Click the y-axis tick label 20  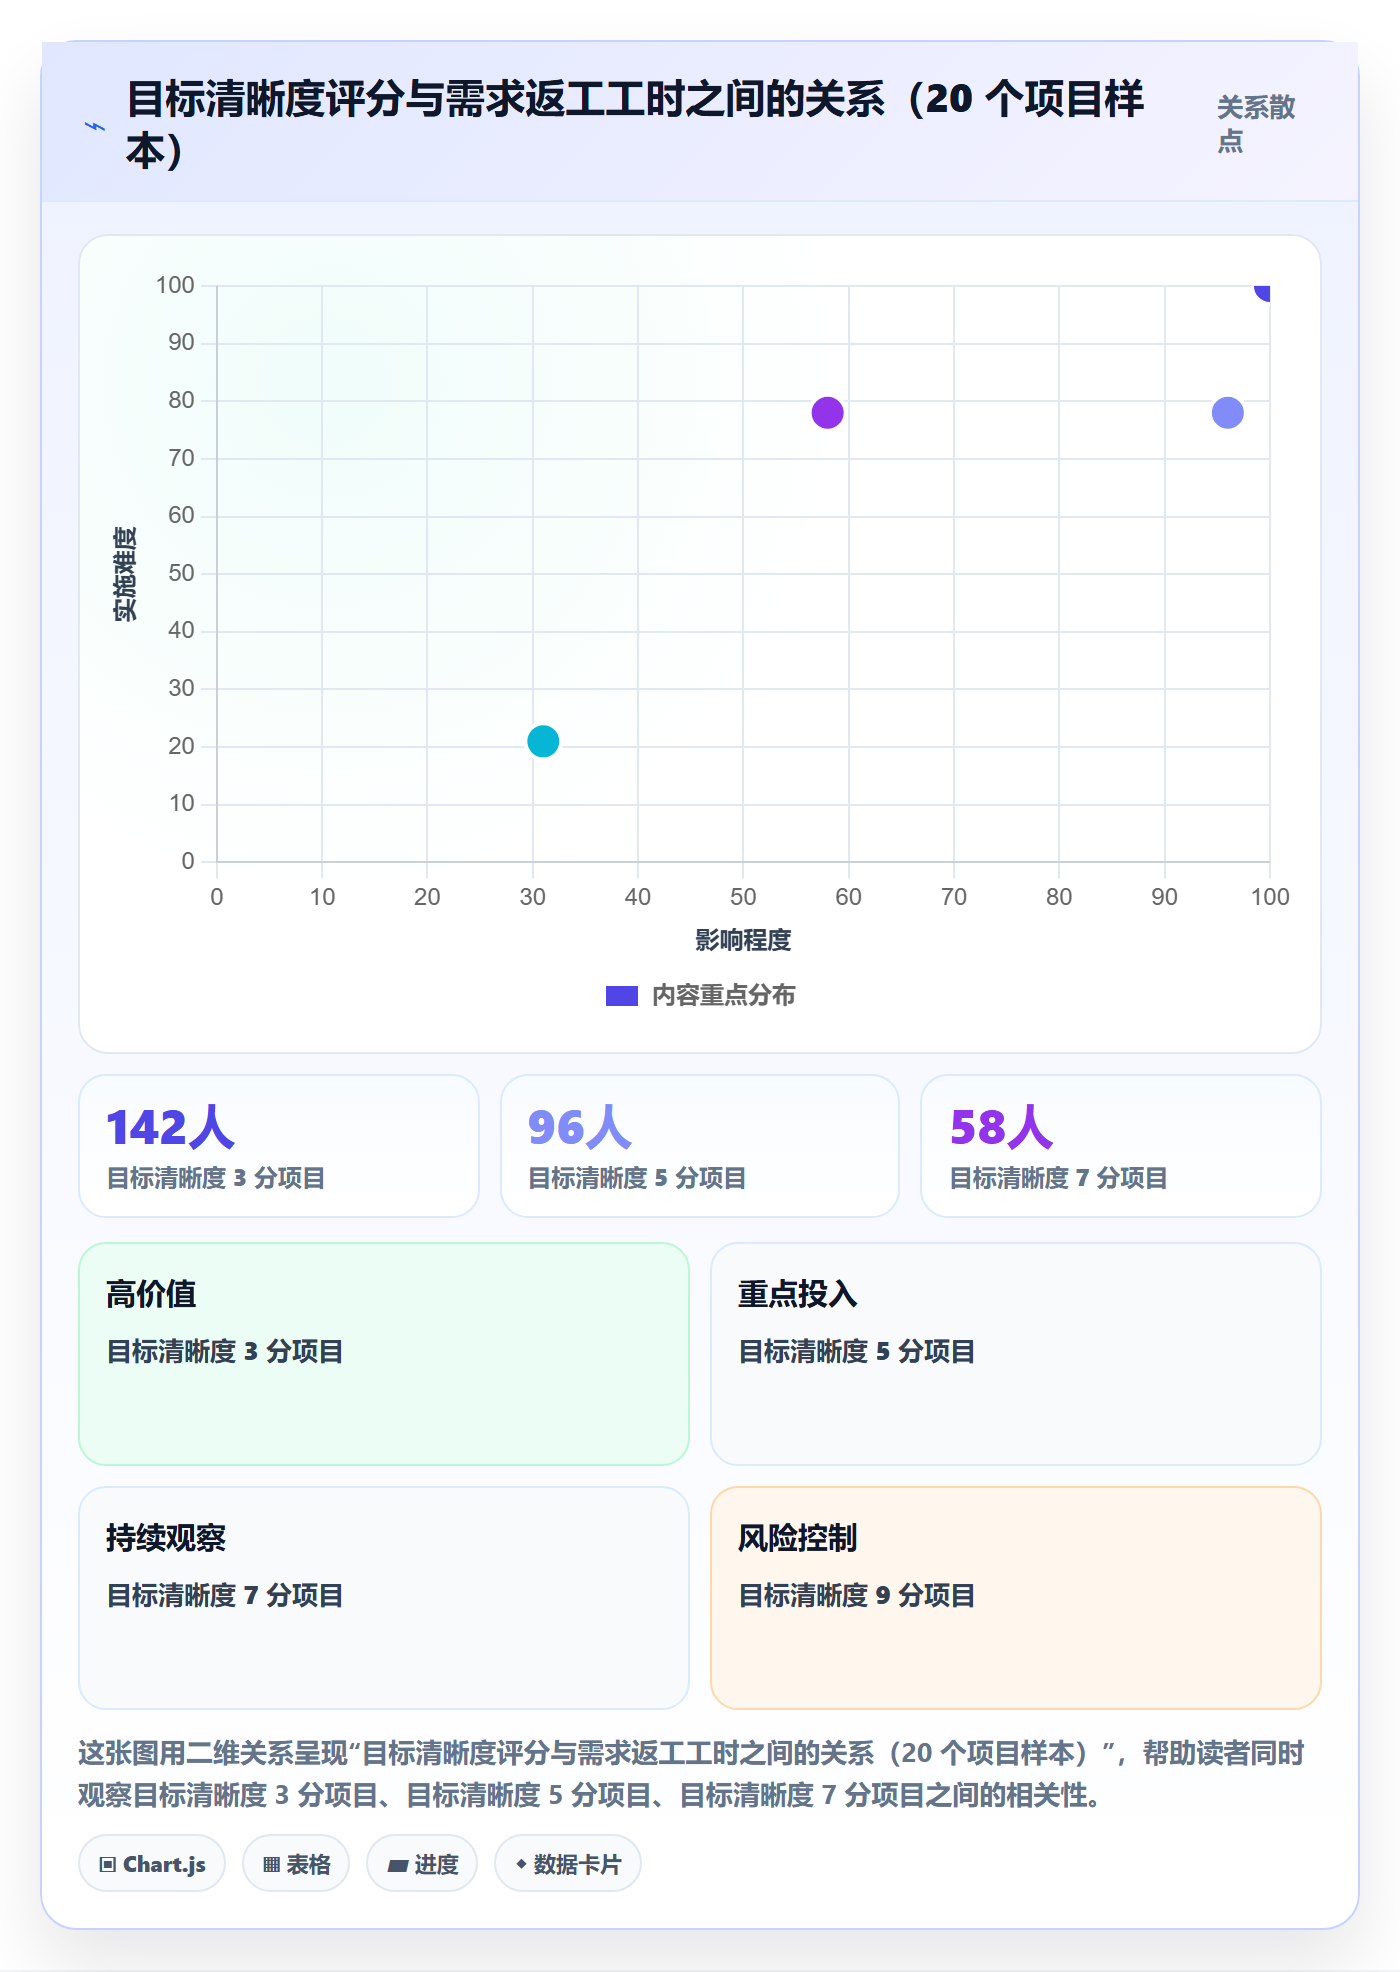[181, 746]
